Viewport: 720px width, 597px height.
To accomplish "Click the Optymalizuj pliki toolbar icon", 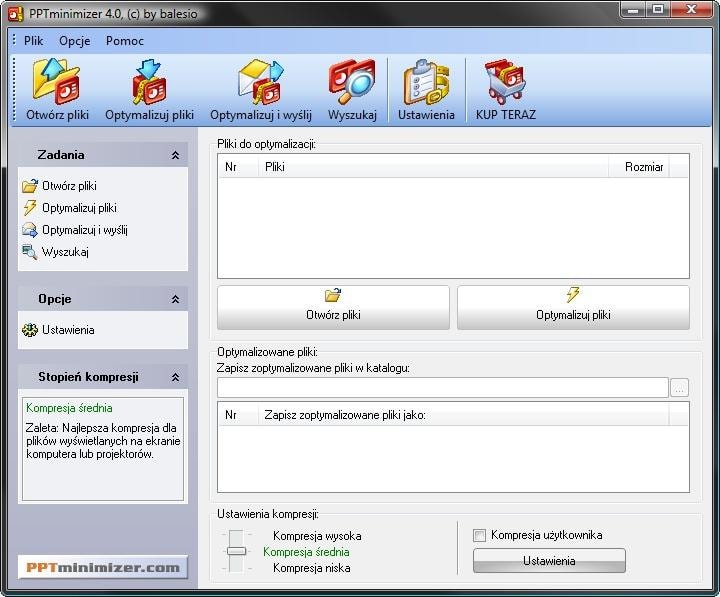I will click(x=149, y=82).
